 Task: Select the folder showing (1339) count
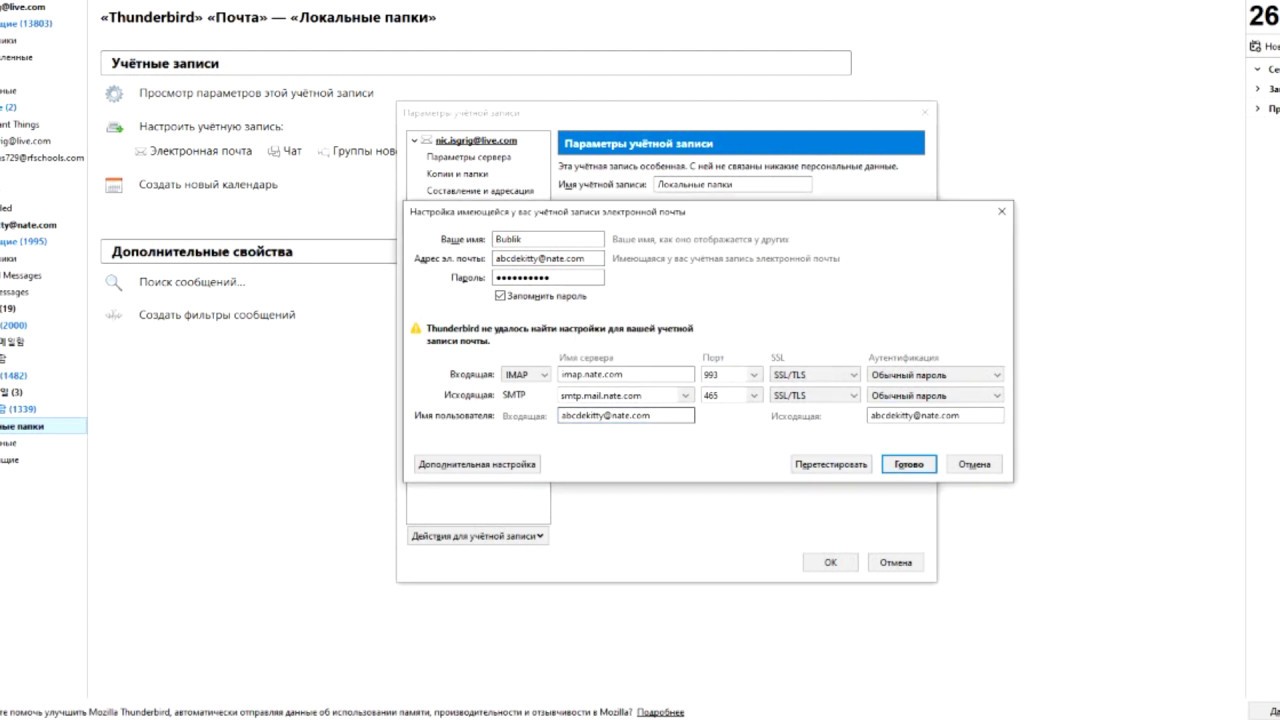click(43, 410)
